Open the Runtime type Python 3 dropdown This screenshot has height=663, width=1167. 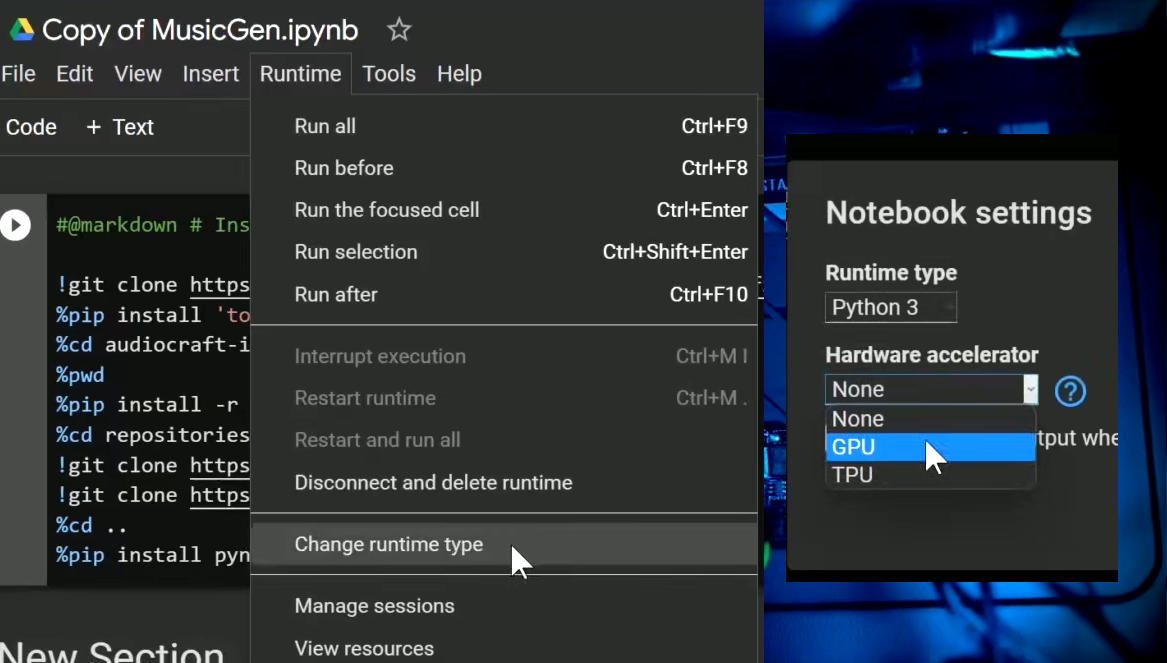click(890, 307)
